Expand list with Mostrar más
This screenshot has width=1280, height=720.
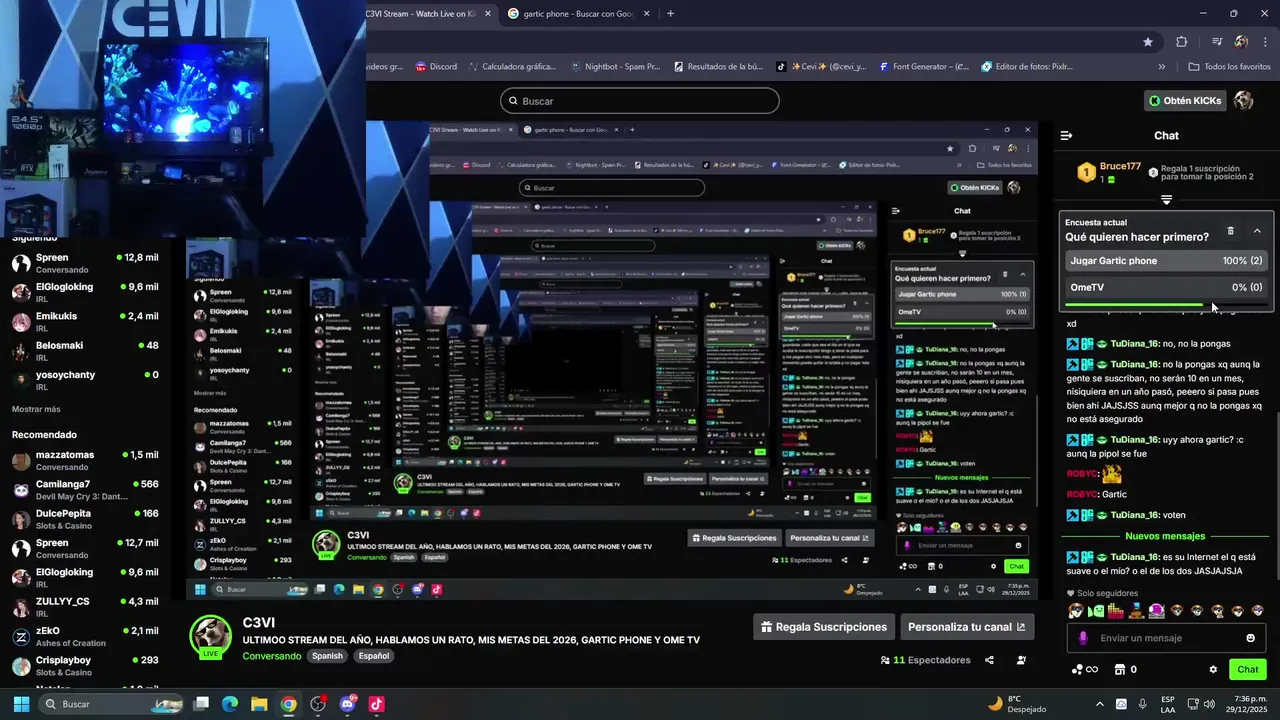click(36, 409)
